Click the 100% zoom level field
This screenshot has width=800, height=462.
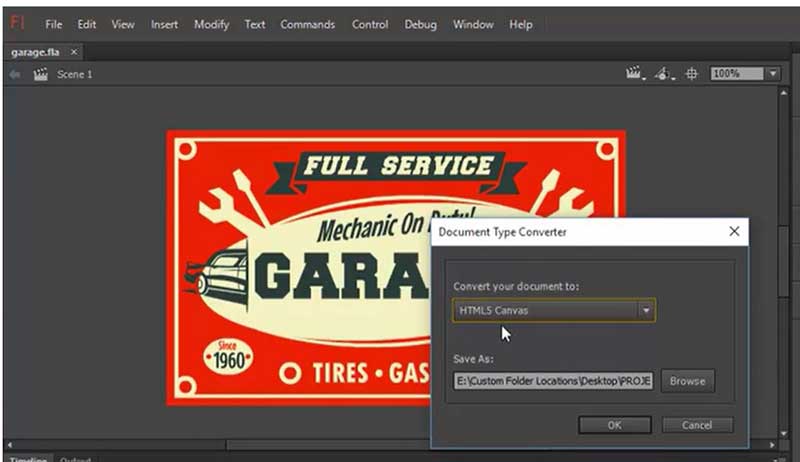(737, 73)
